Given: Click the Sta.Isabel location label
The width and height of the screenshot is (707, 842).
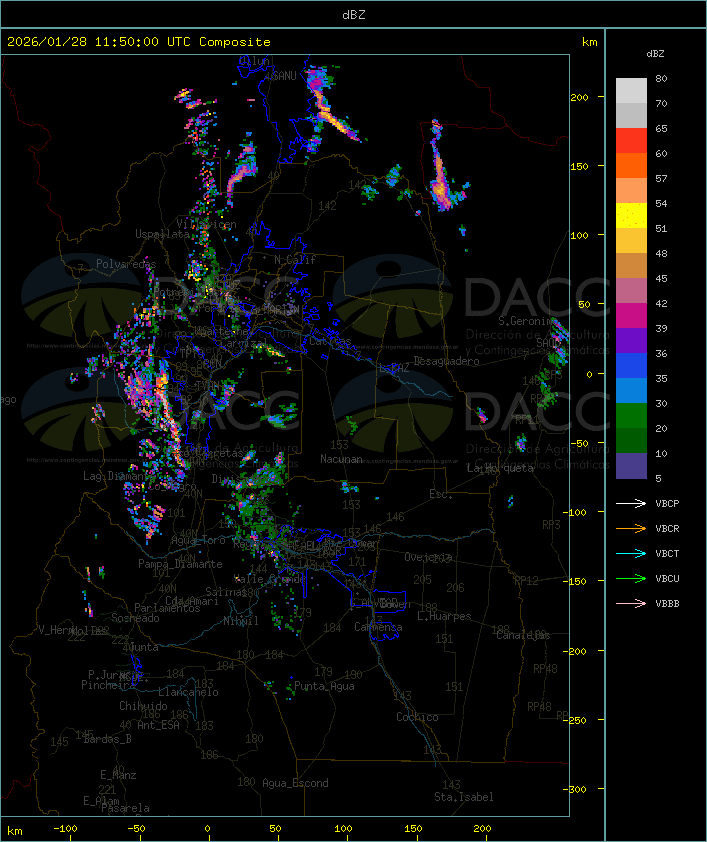Looking at the screenshot, I should coord(463,797).
